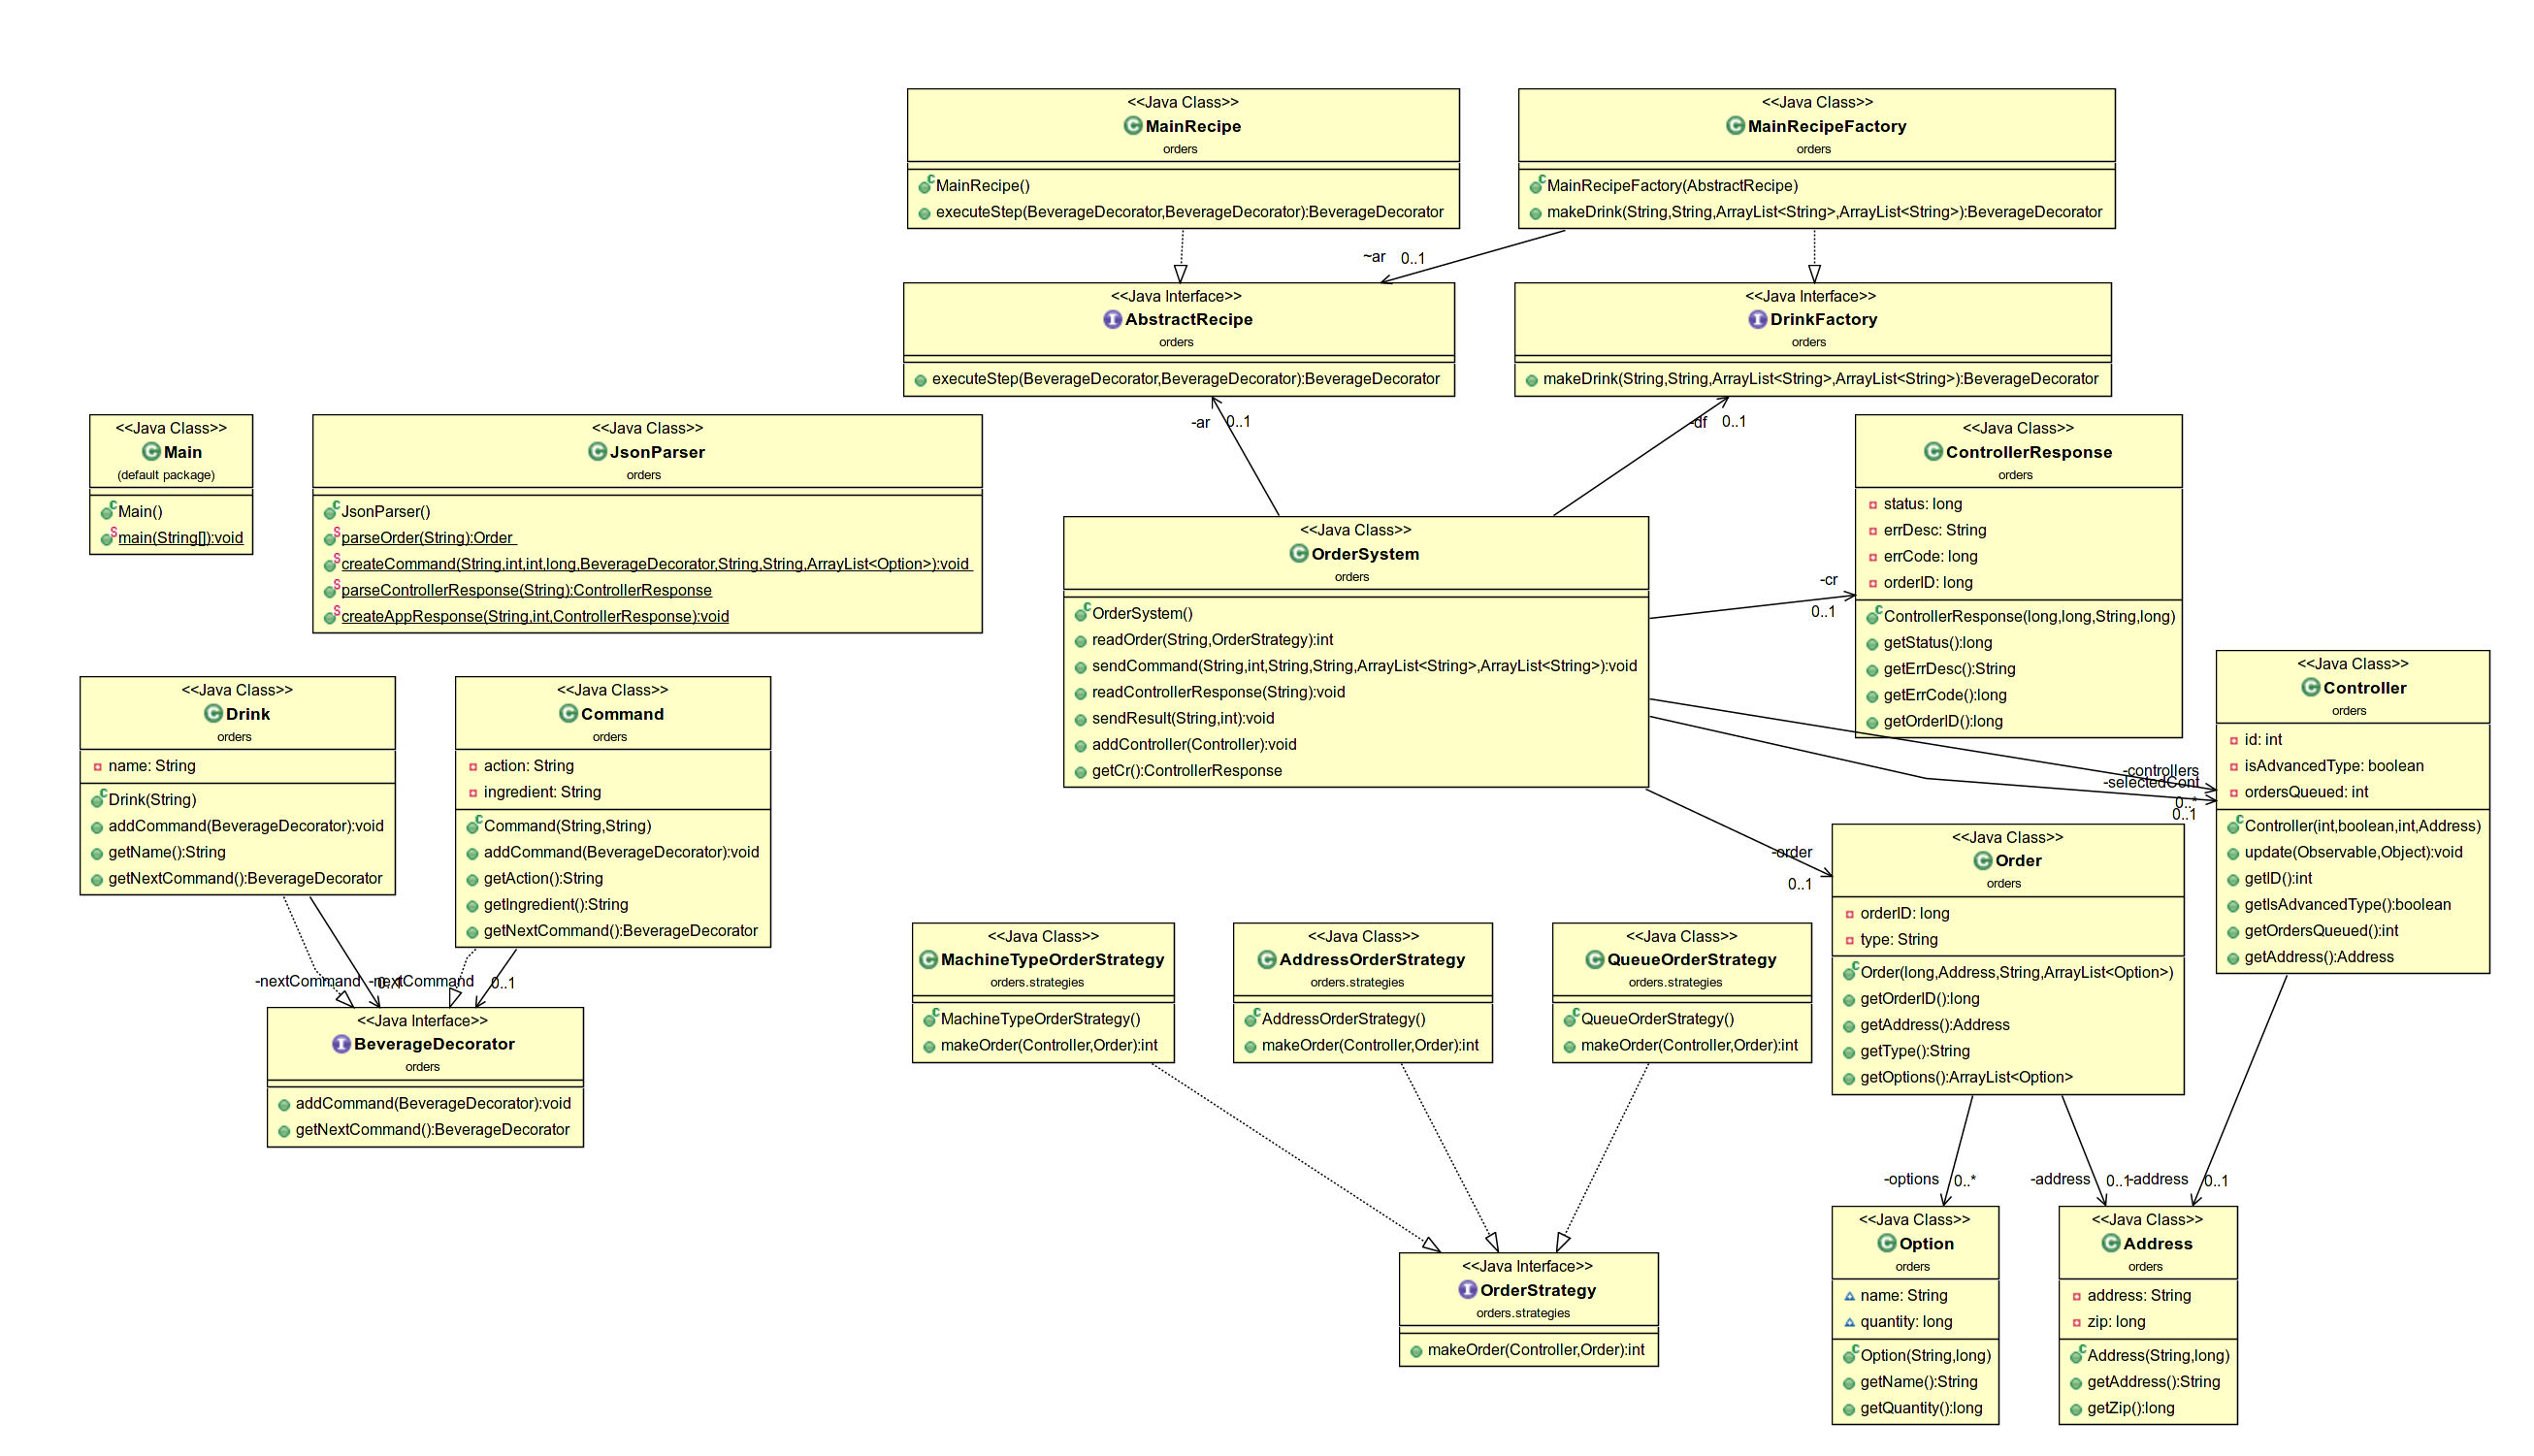The image size is (2534, 1456).
Task: Select getIngredient():String in Command
Action: pos(556,904)
